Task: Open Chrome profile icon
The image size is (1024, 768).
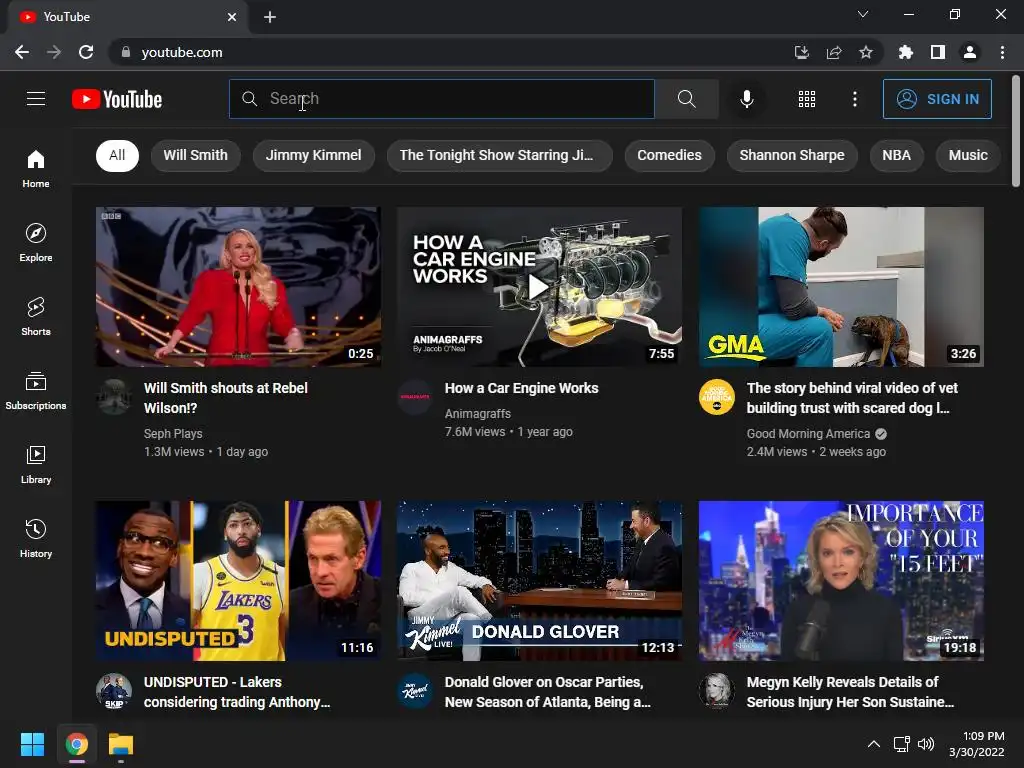Action: 970,52
